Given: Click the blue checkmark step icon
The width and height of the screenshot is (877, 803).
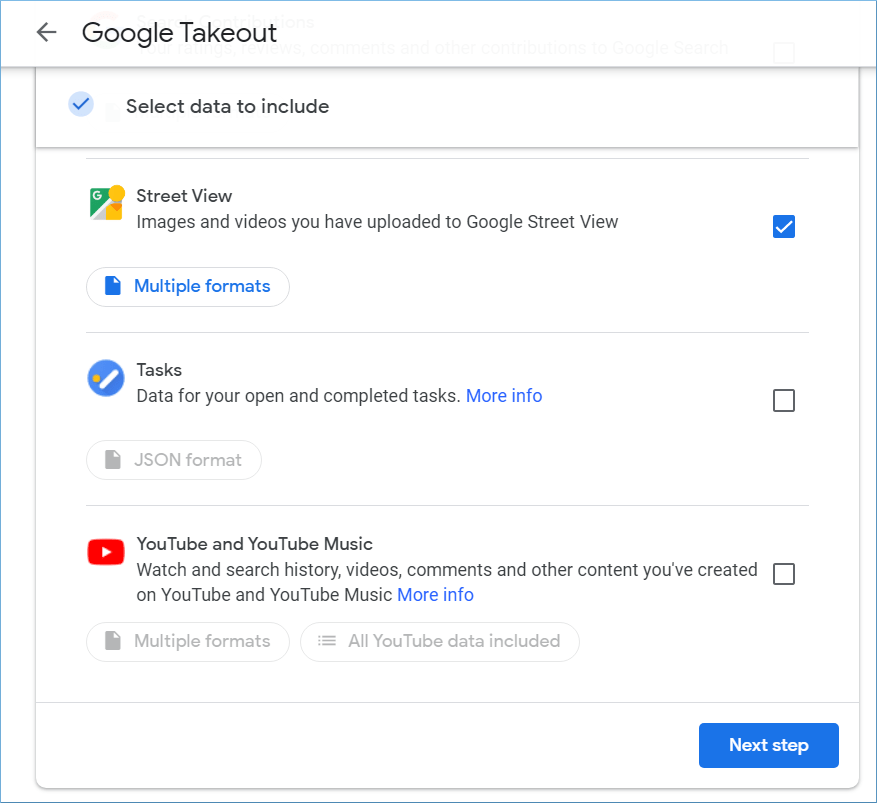Looking at the screenshot, I should (x=81, y=104).
